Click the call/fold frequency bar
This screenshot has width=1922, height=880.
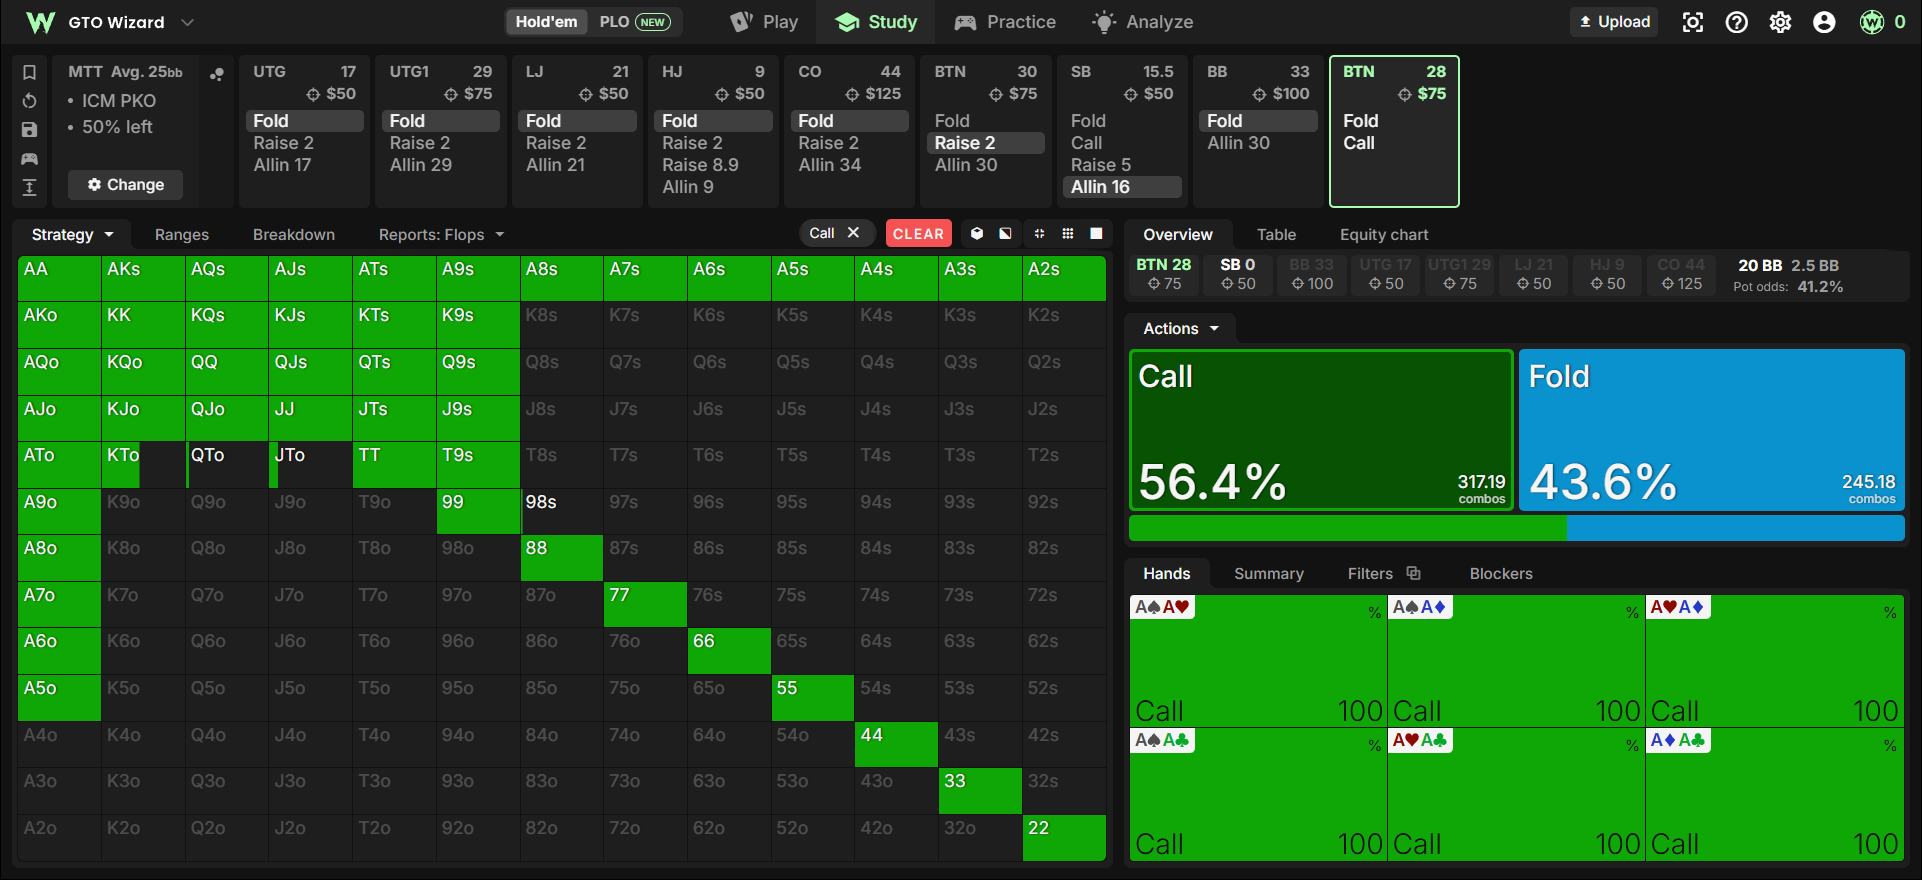pyautogui.click(x=1517, y=528)
